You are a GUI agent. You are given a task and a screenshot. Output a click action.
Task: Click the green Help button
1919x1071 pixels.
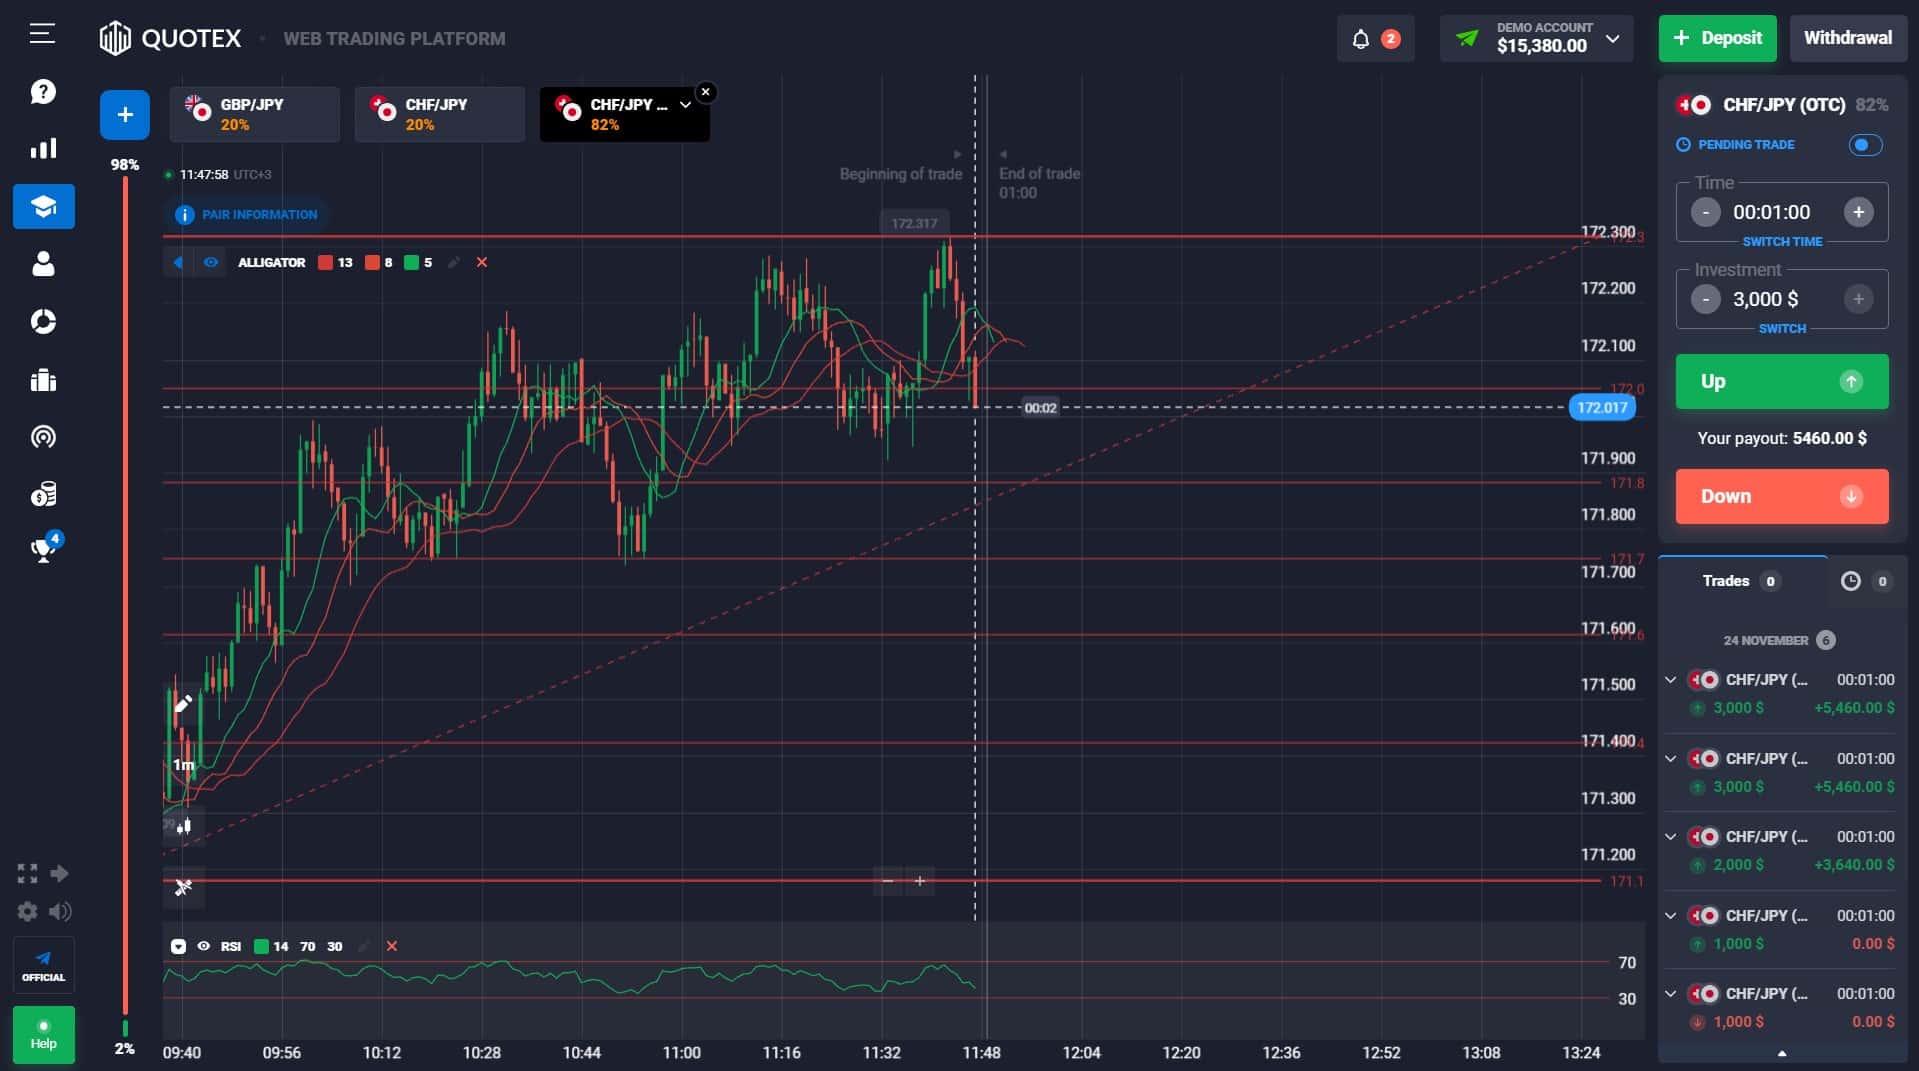43,1034
